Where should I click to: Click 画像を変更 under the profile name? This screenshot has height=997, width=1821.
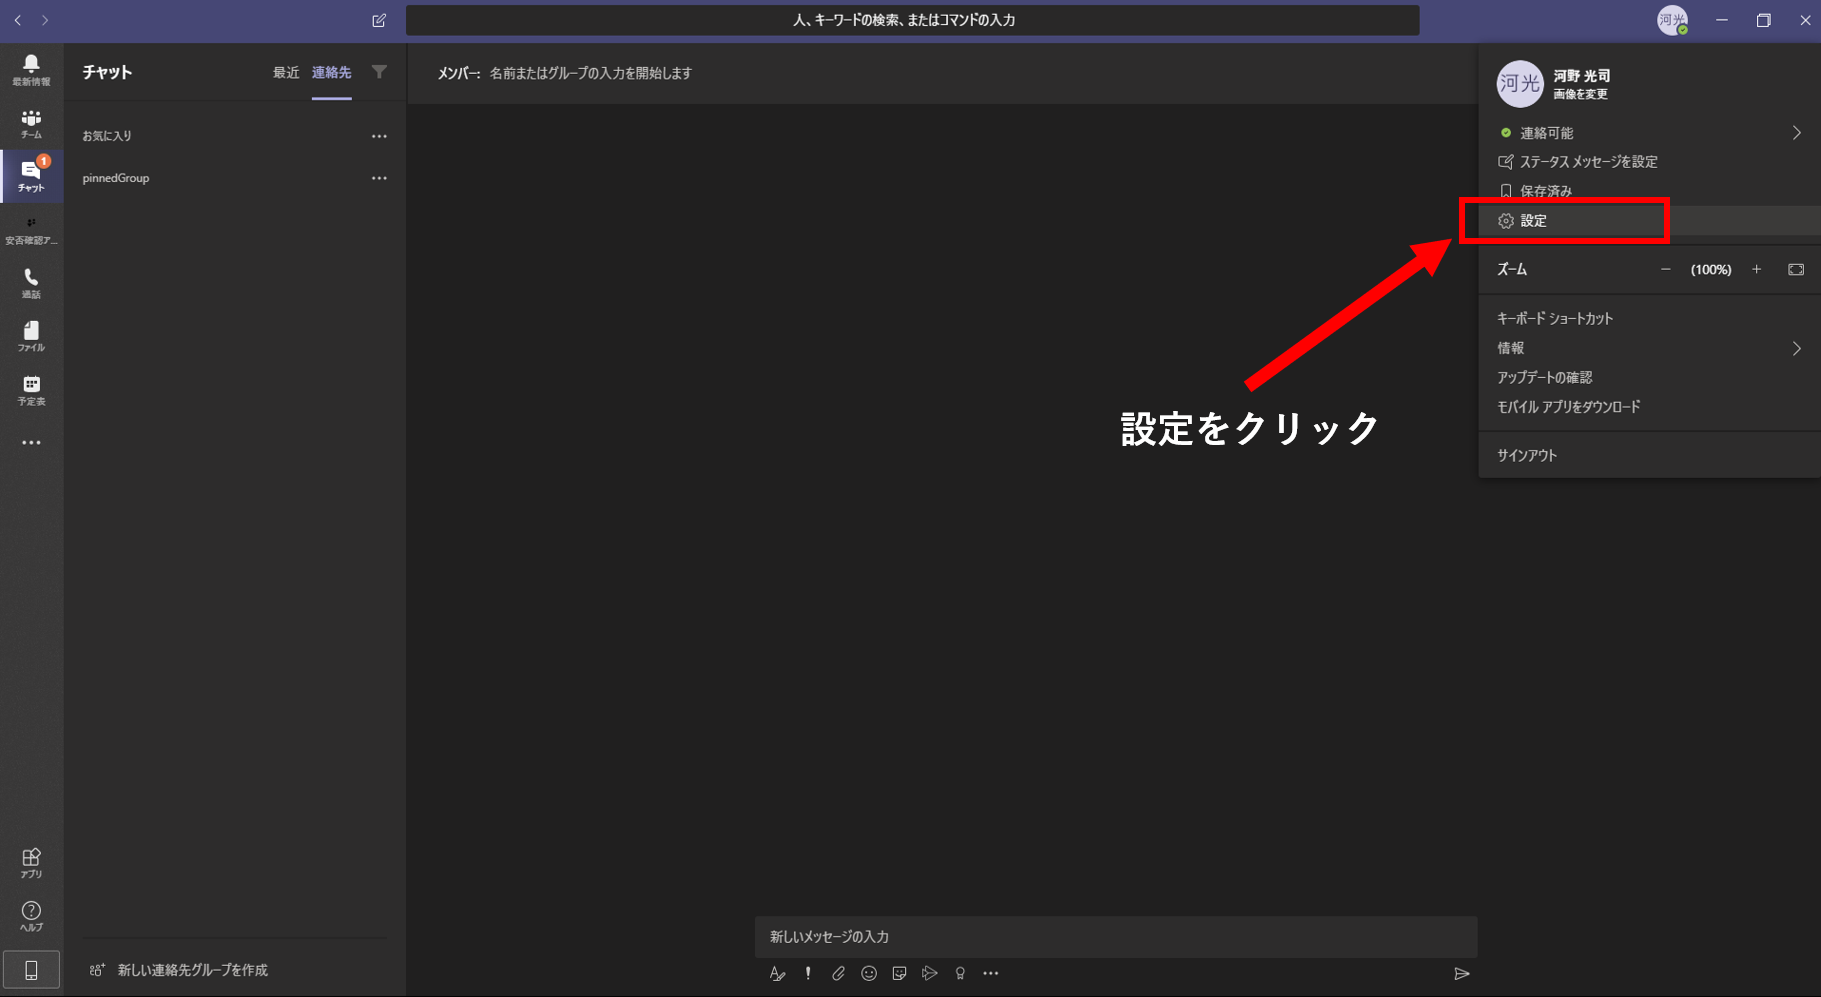(x=1580, y=94)
